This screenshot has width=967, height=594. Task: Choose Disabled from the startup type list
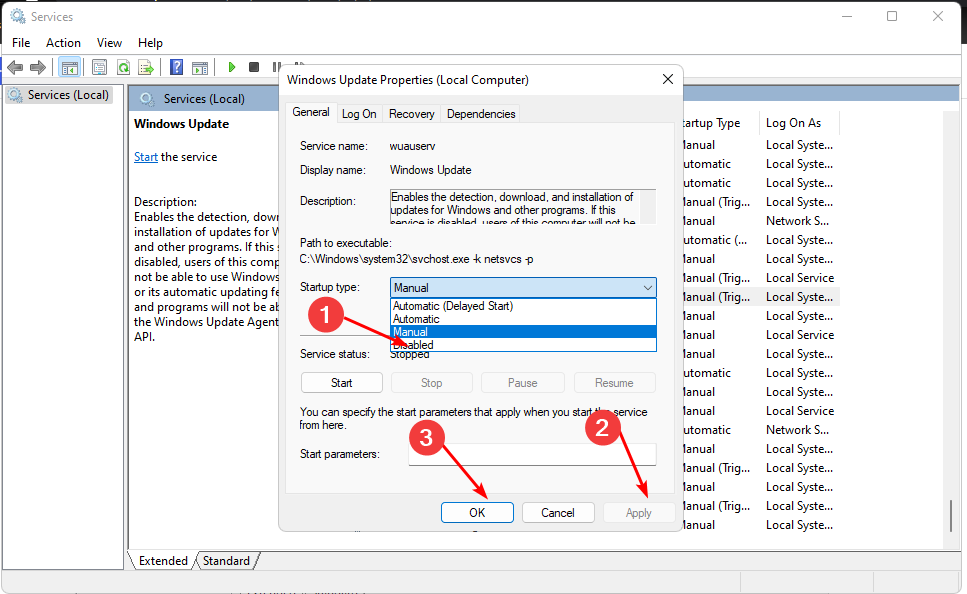coord(523,345)
